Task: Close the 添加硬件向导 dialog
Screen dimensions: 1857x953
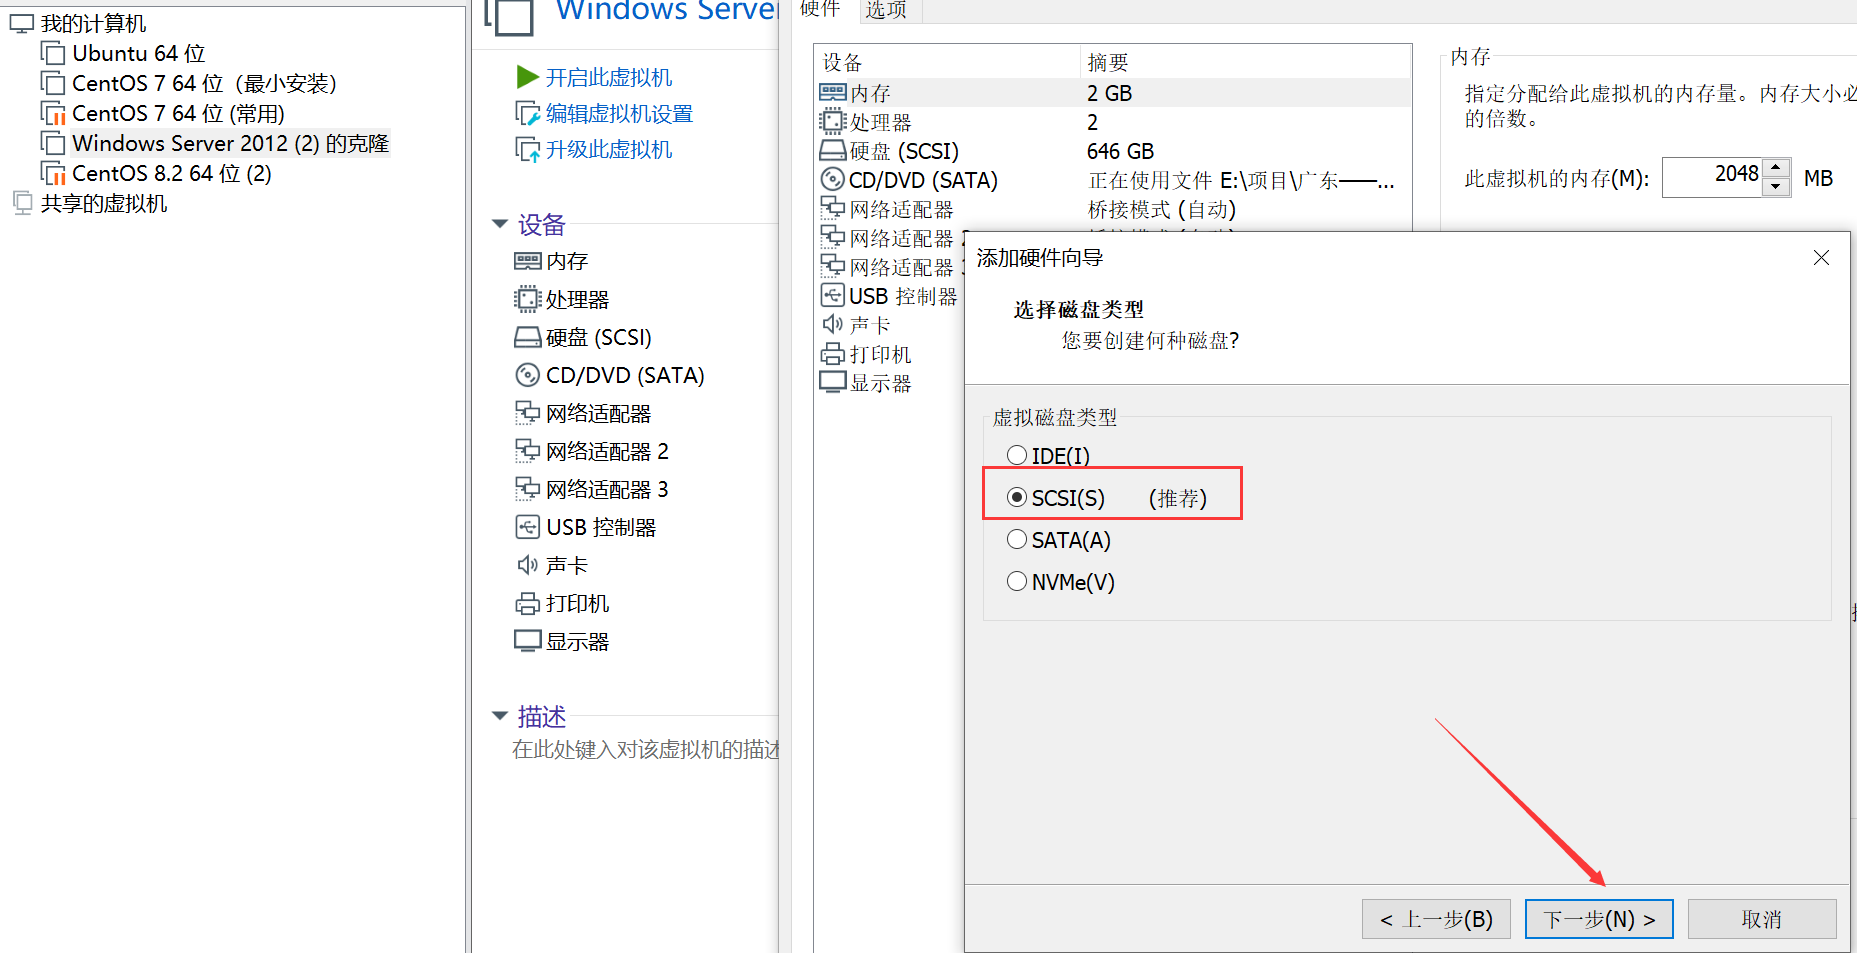Action: (1821, 258)
